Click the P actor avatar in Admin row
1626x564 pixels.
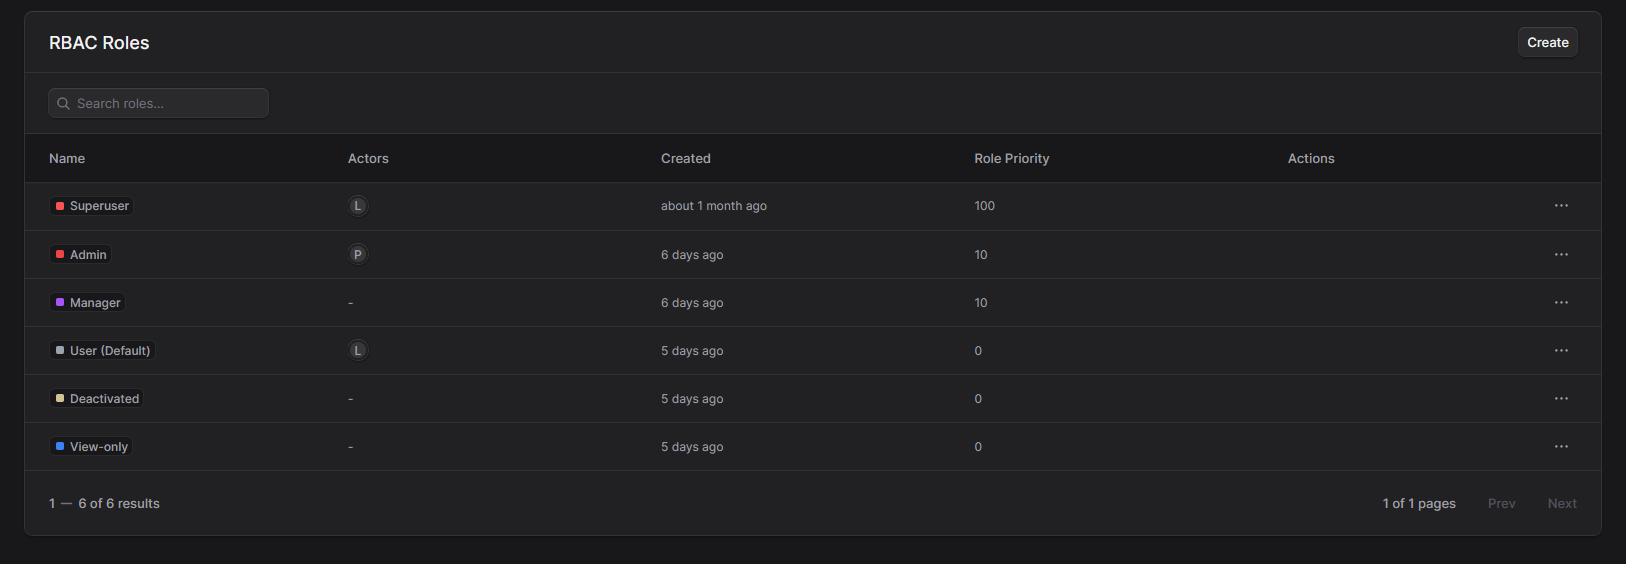point(358,255)
